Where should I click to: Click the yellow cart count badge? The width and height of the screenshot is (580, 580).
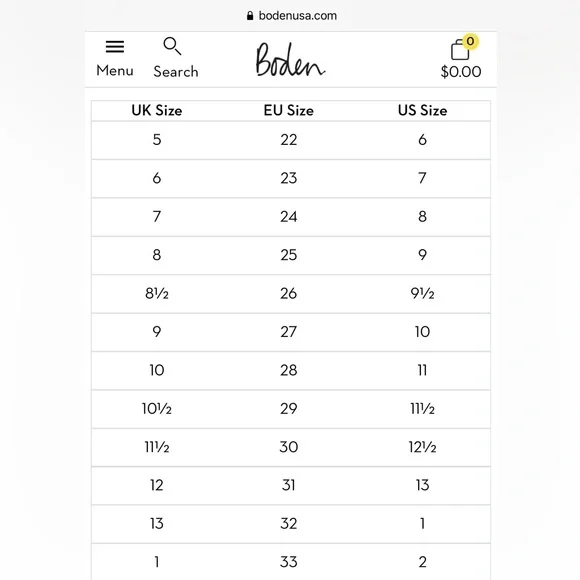[x=470, y=41]
